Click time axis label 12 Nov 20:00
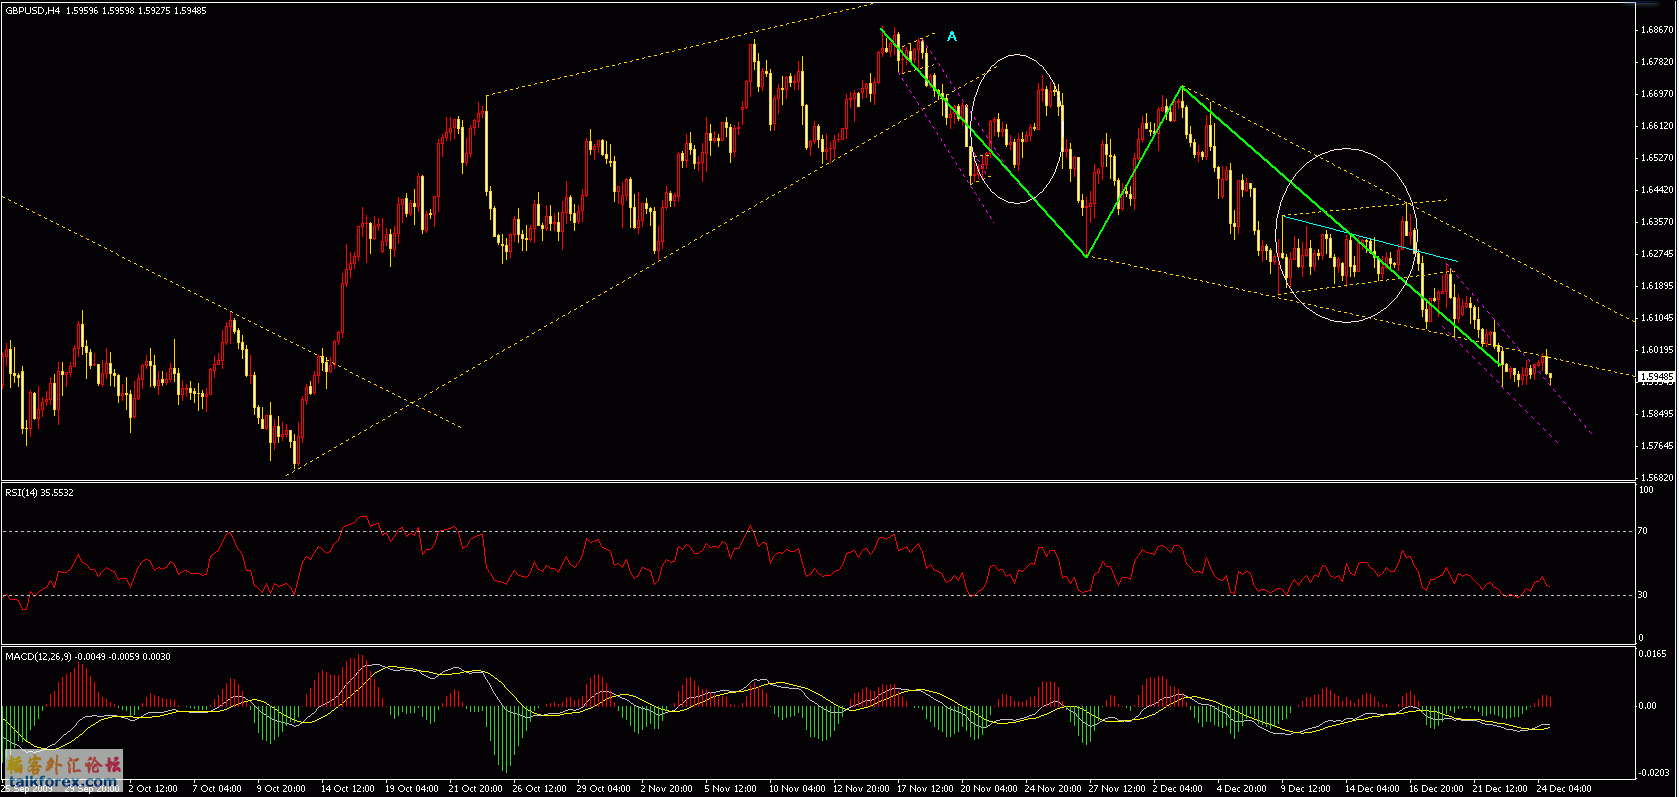 (x=863, y=789)
